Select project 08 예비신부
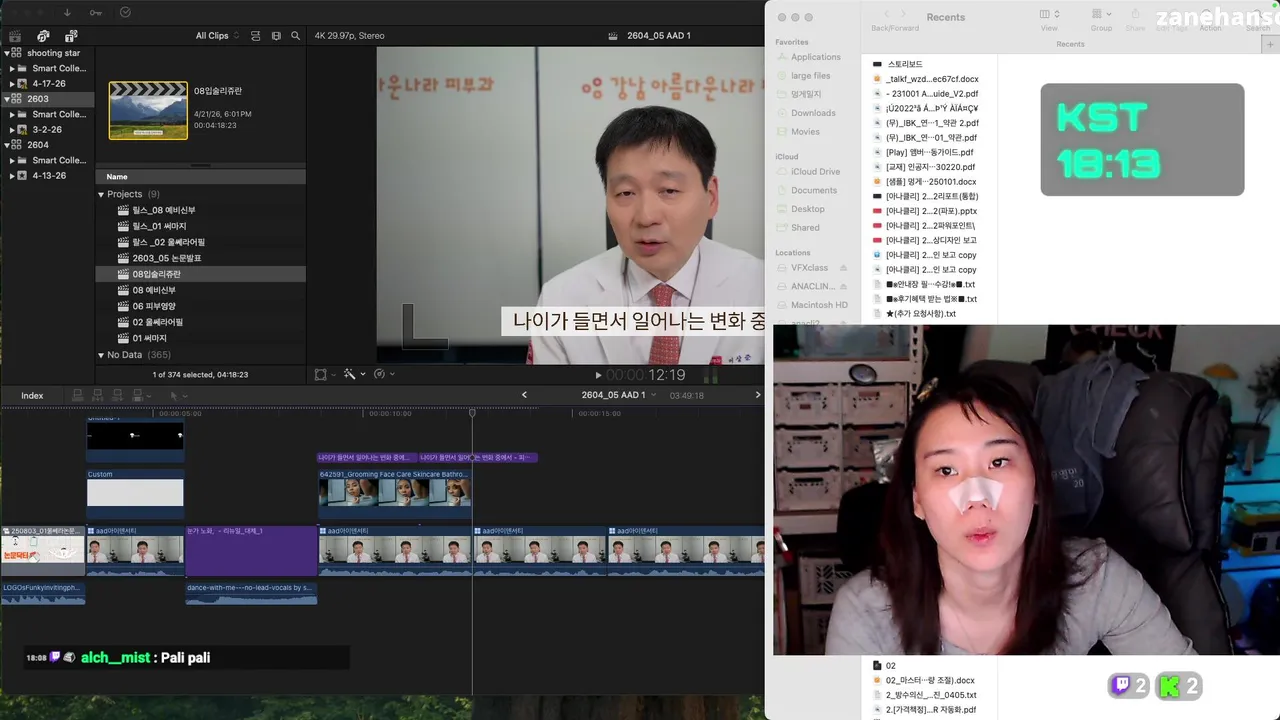Image resolution: width=1280 pixels, height=720 pixels. click(153, 290)
